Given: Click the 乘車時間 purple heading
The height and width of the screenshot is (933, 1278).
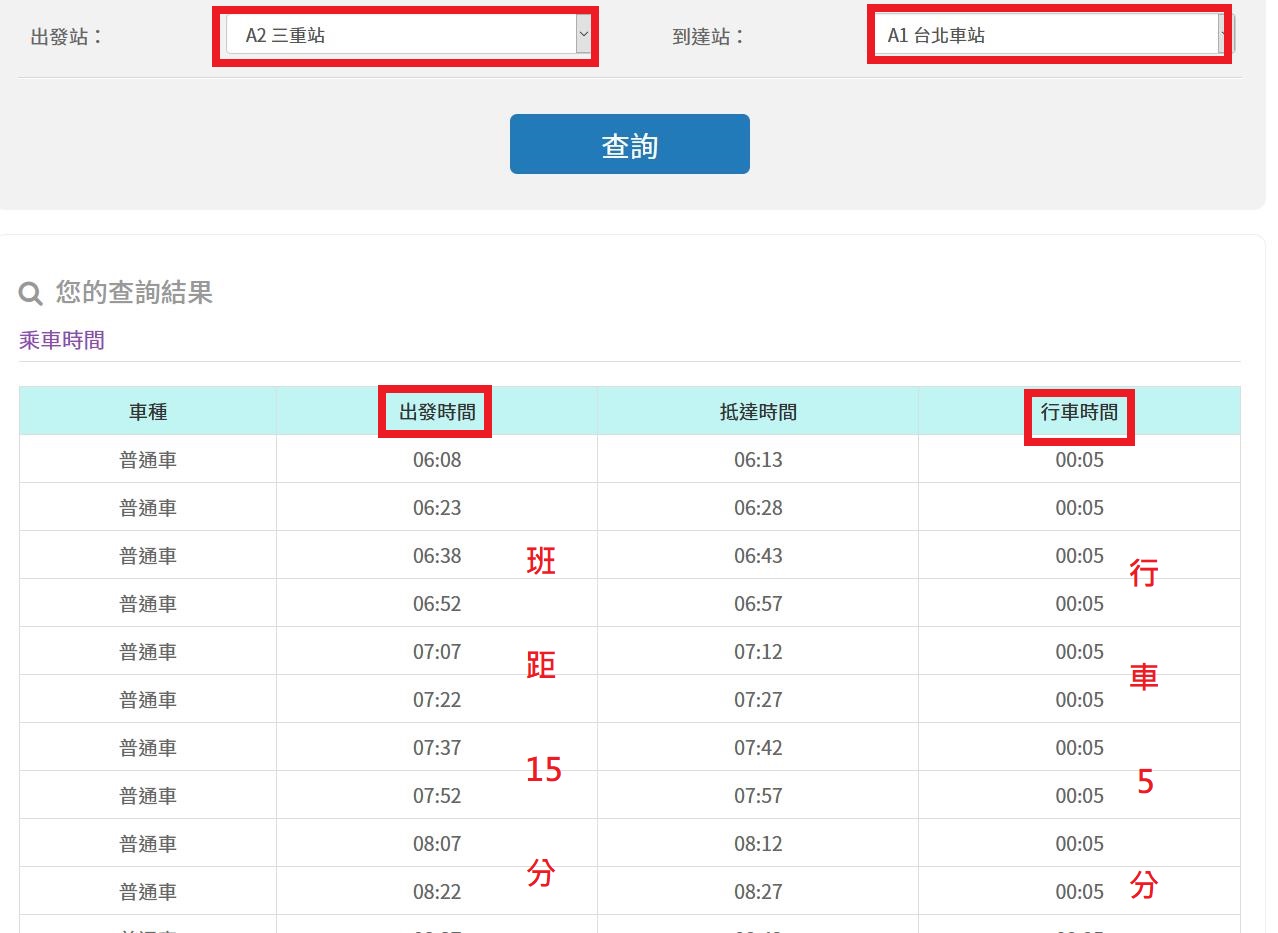Looking at the screenshot, I should coord(62,340).
